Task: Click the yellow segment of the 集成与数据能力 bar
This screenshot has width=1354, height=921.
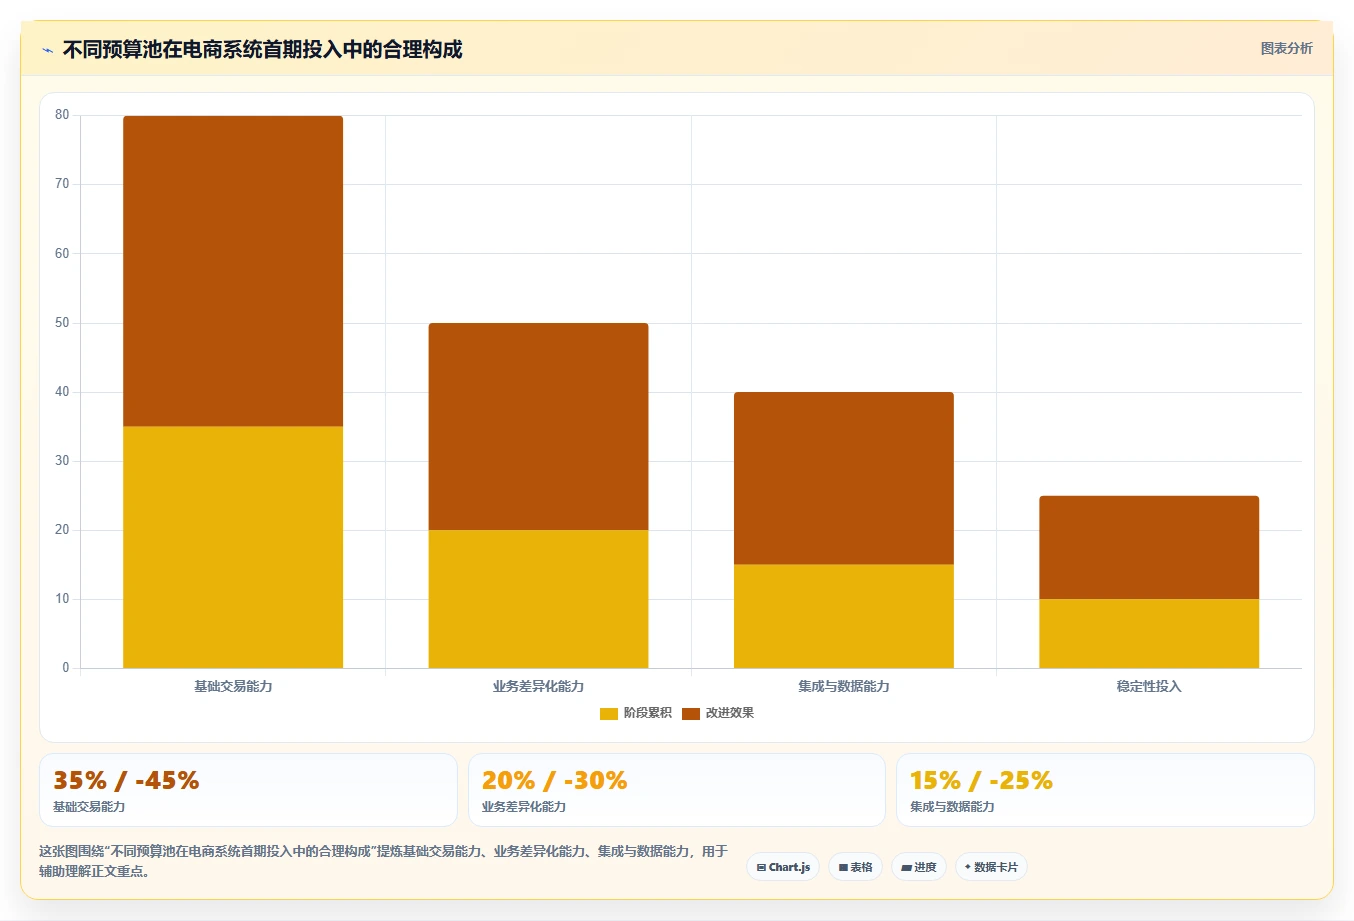Action: tap(844, 616)
